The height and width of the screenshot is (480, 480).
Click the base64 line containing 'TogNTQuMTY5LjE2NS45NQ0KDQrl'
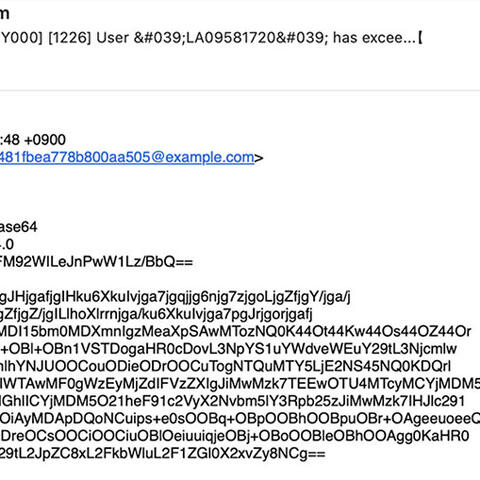225,366
